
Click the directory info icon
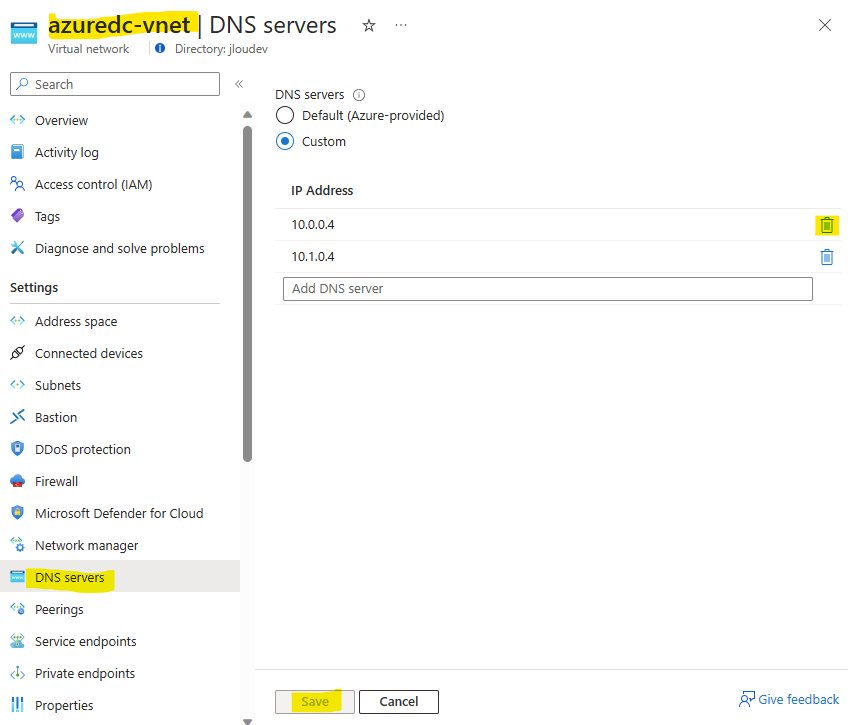tap(160, 49)
